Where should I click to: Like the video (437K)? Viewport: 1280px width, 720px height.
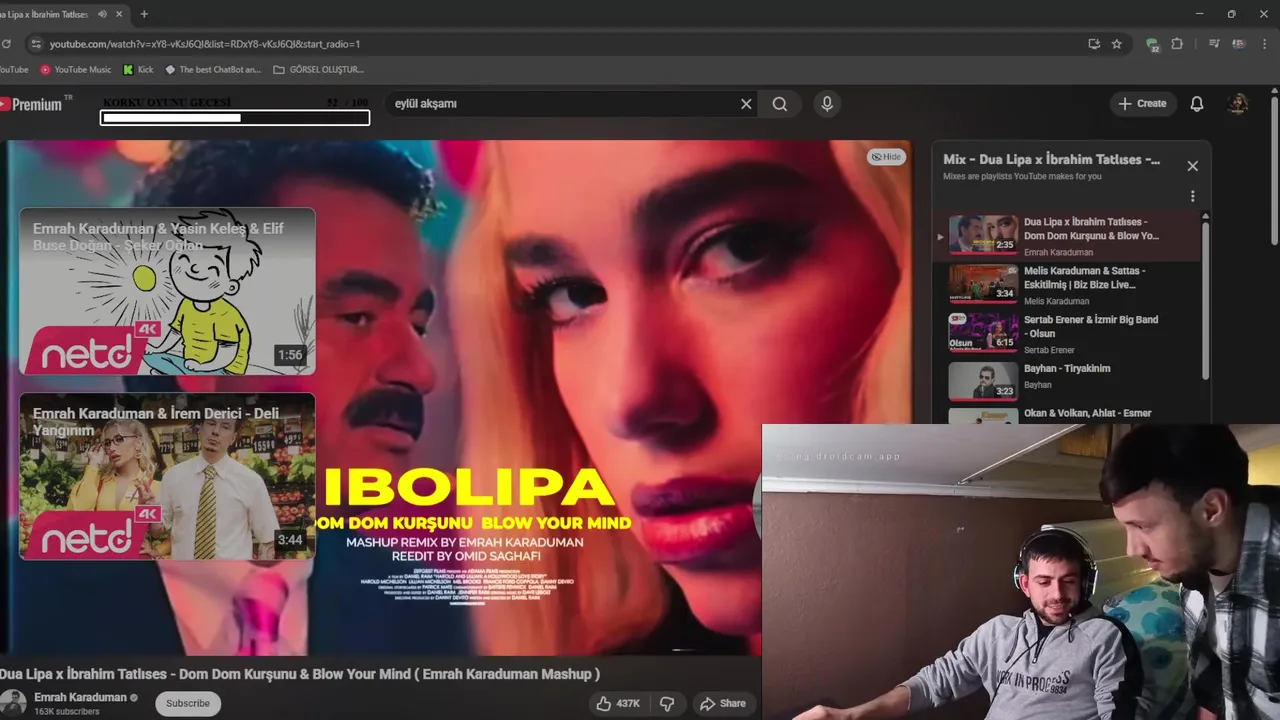(x=618, y=704)
